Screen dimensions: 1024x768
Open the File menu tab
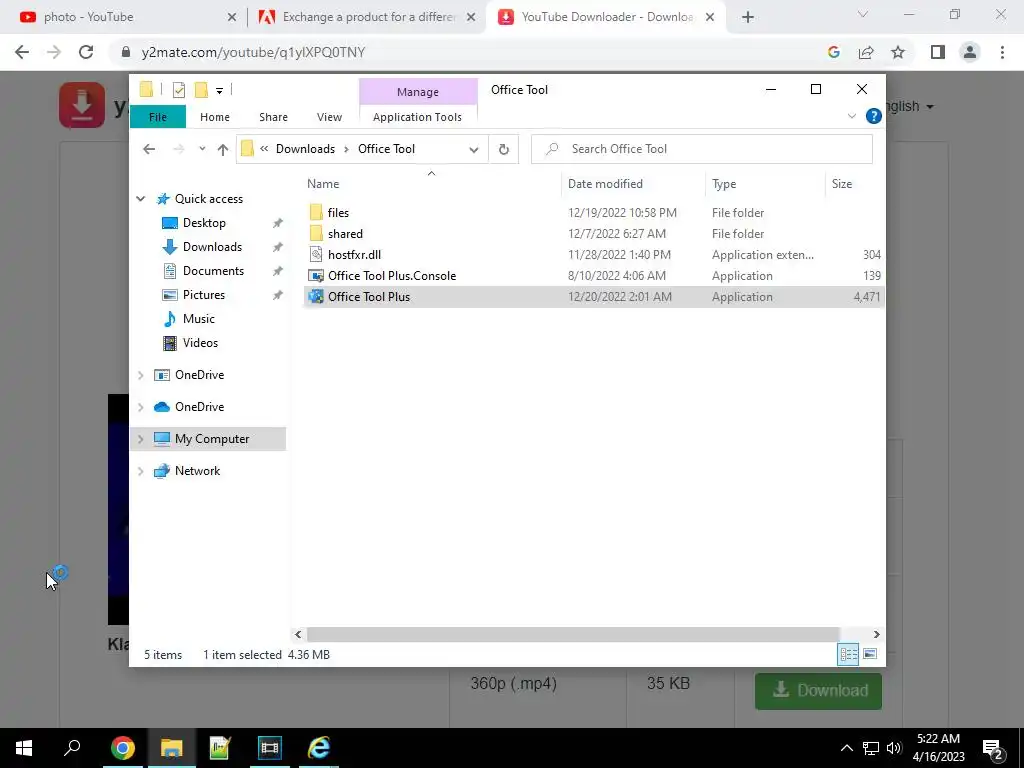(x=158, y=117)
